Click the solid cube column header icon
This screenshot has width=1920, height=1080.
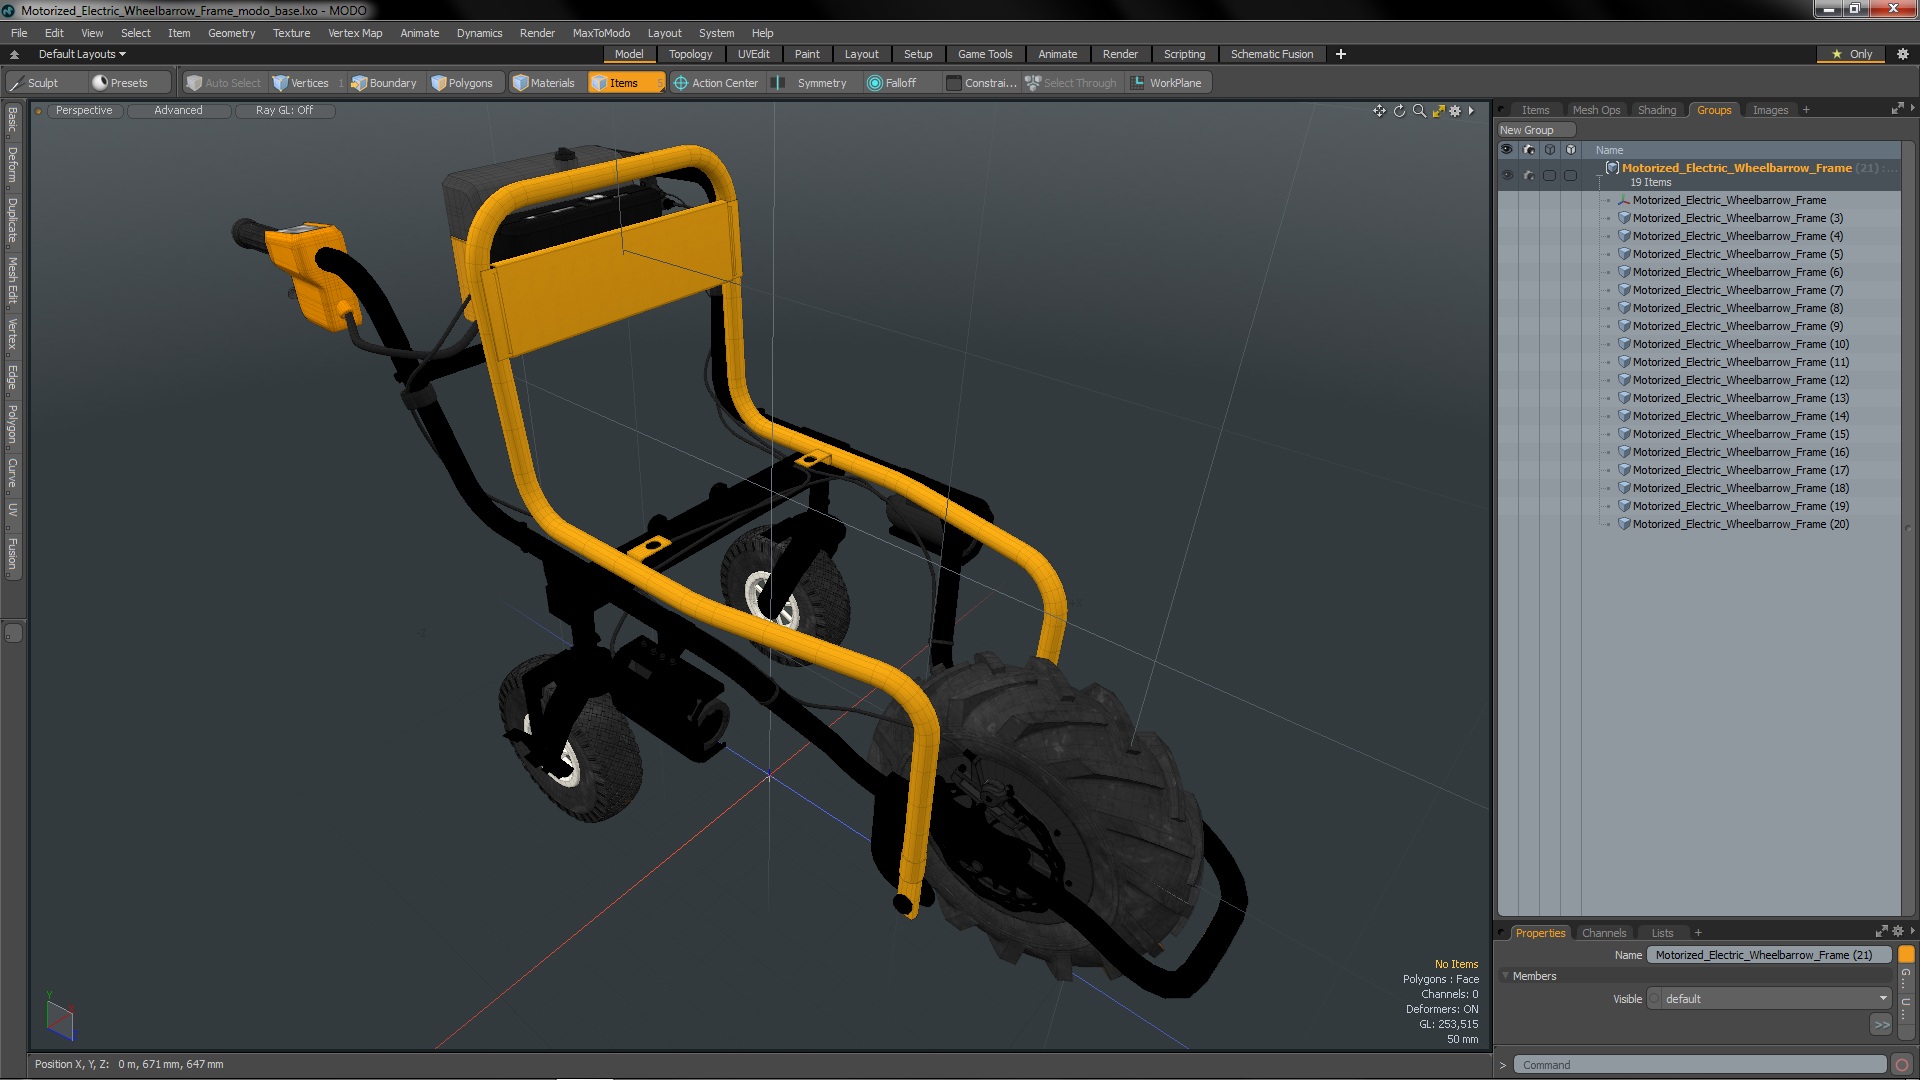1571,150
